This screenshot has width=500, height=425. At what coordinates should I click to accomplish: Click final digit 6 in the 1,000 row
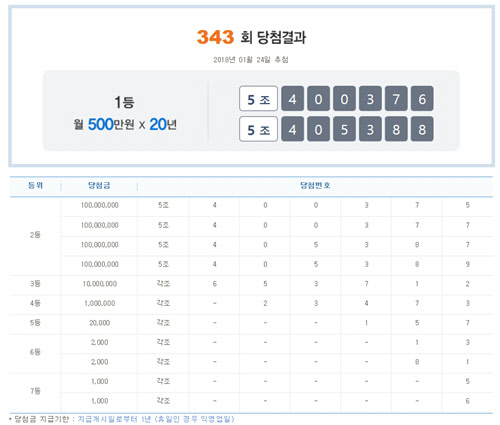pyautogui.click(x=468, y=401)
